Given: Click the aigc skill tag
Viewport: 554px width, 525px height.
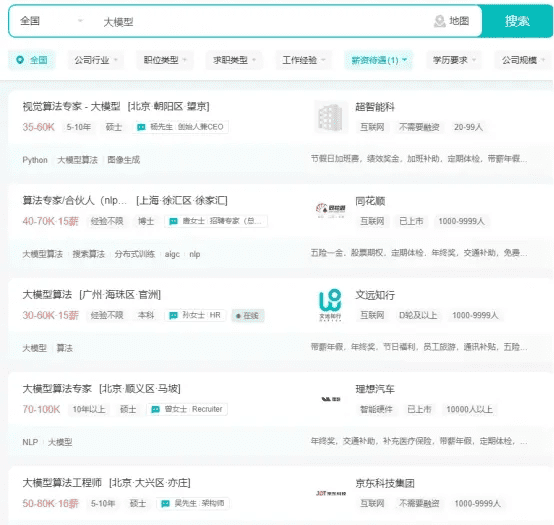Looking at the screenshot, I should [x=172, y=254].
